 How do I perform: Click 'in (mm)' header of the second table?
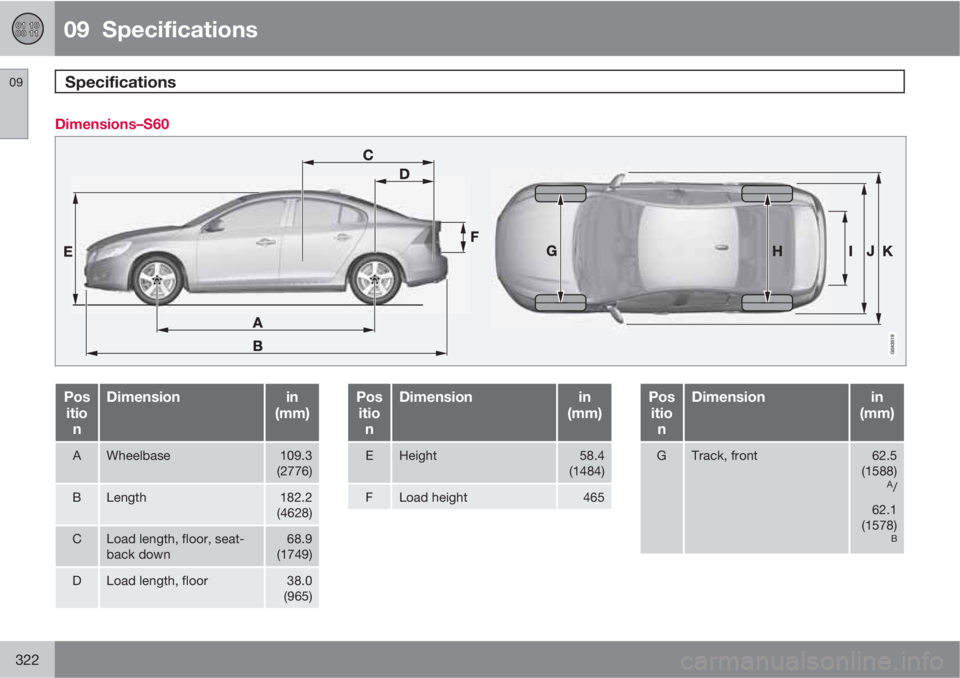585,412
